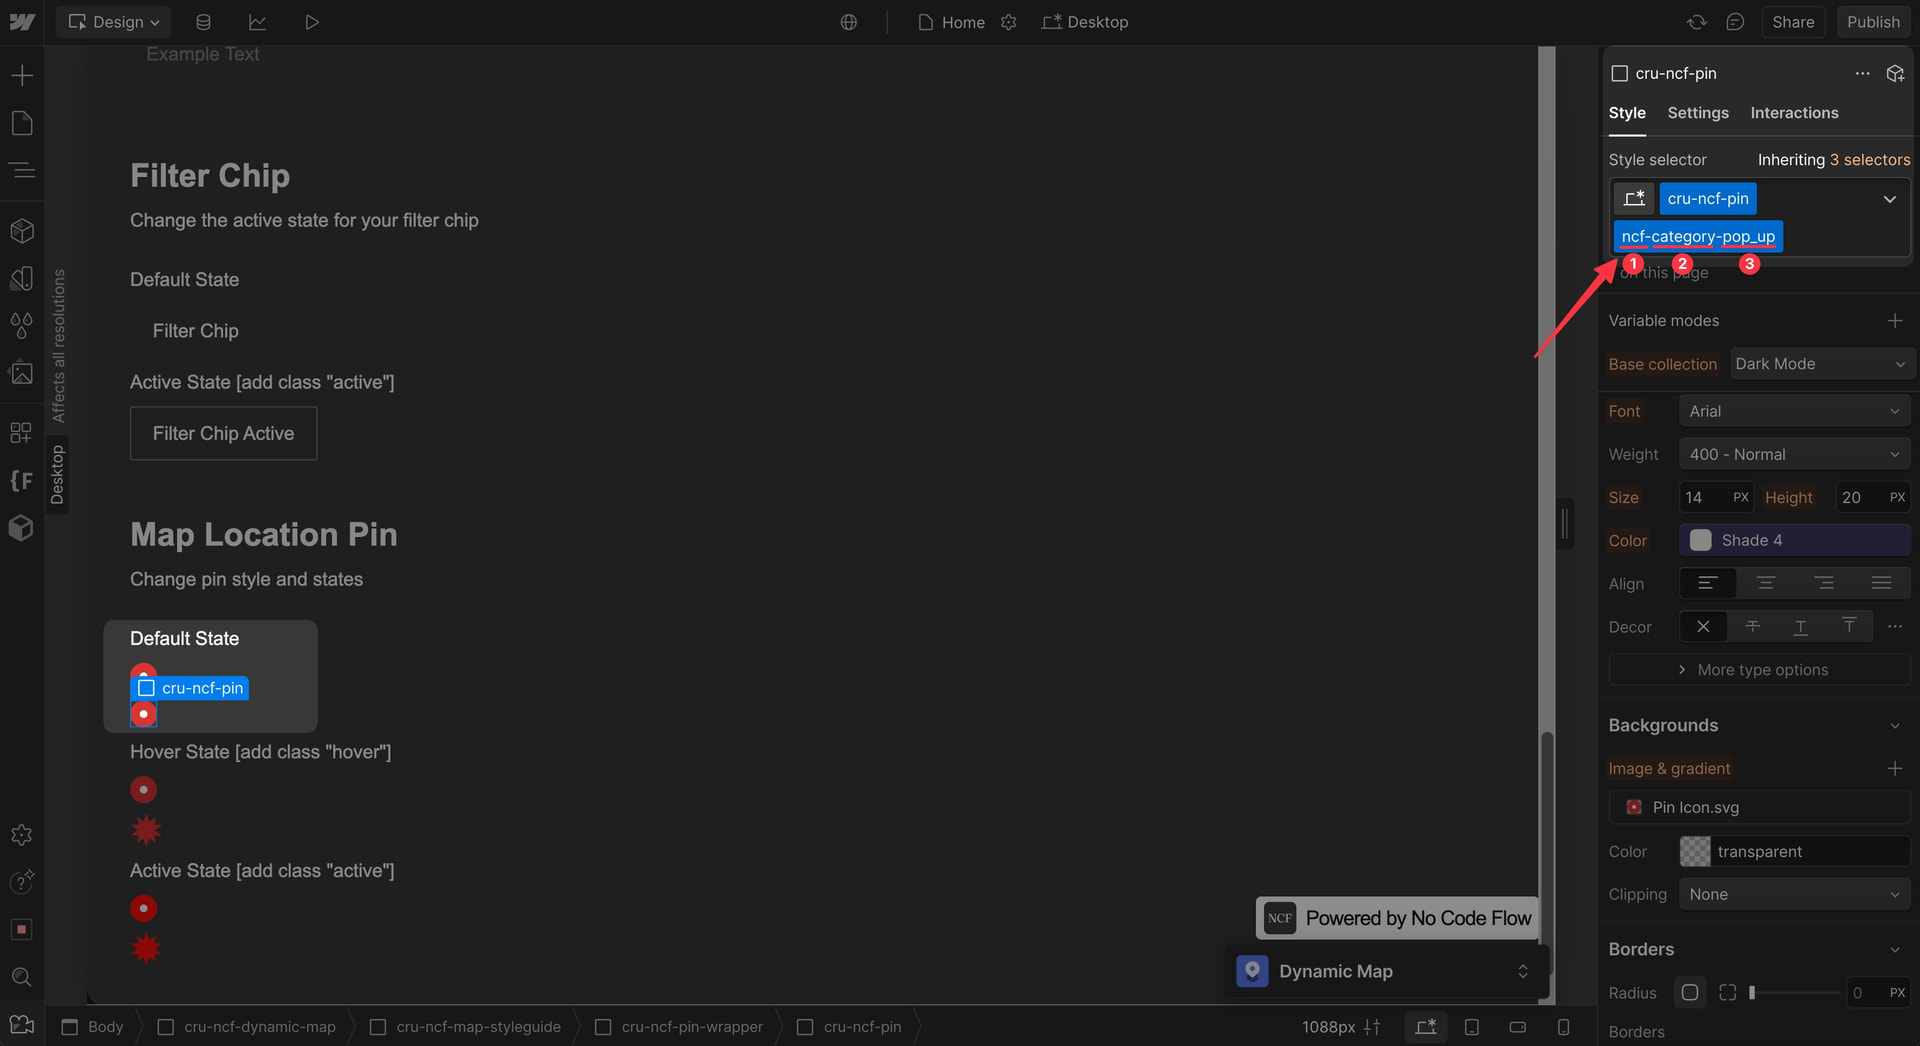1920x1046 pixels.
Task: Toggle overline text decoration
Action: (1849, 626)
